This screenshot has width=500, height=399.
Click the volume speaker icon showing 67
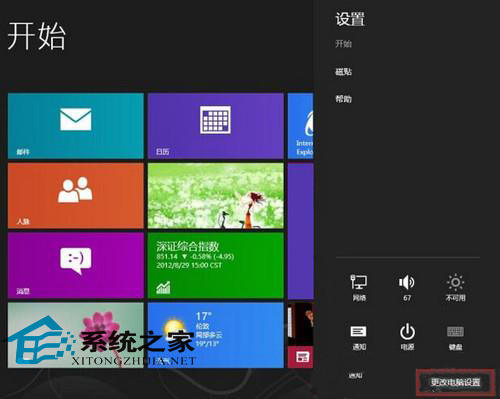click(x=407, y=288)
